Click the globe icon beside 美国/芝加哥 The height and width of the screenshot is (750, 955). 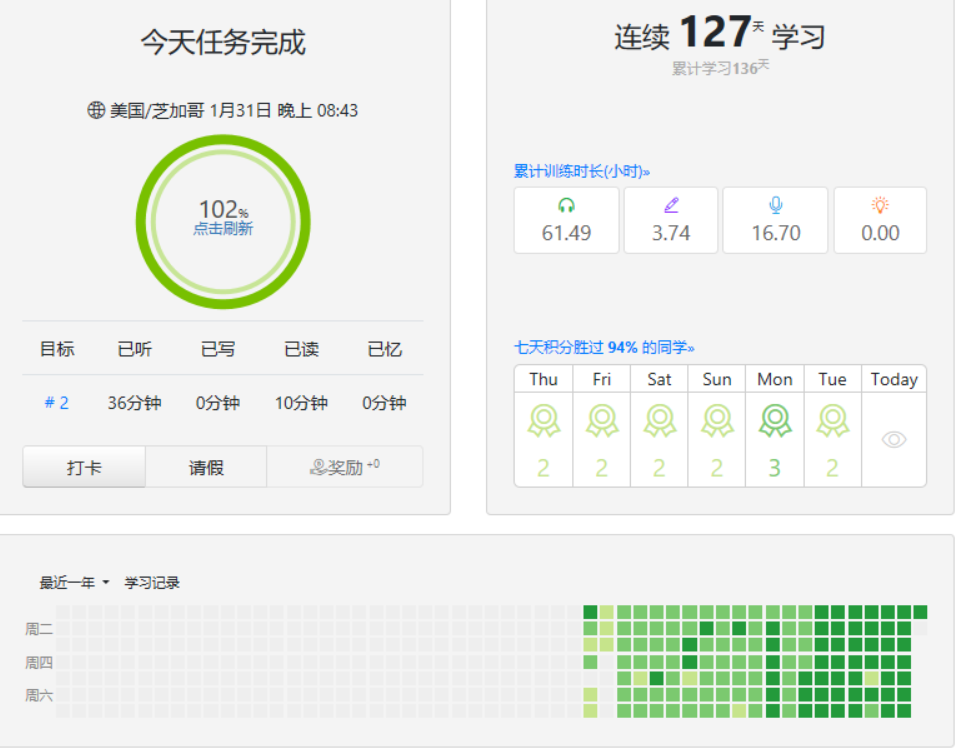pyautogui.click(x=96, y=110)
